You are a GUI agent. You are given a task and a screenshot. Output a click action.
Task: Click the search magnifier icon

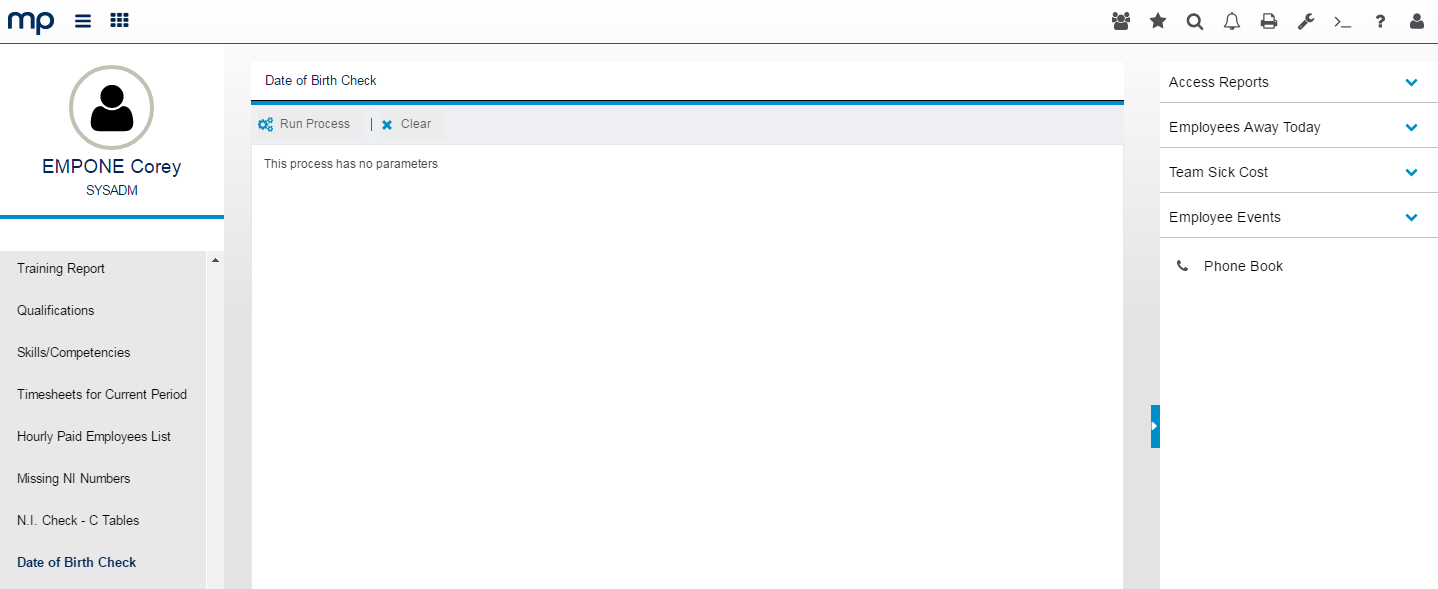[x=1195, y=21]
